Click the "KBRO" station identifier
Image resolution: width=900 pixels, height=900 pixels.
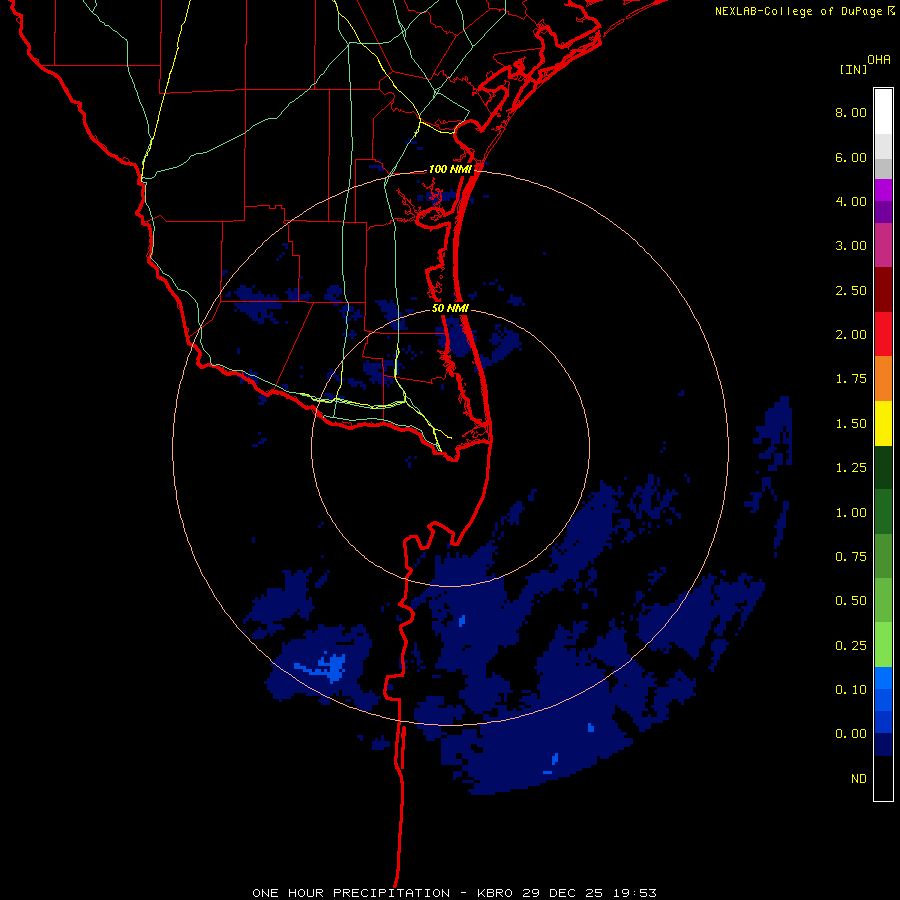pyautogui.click(x=495, y=893)
